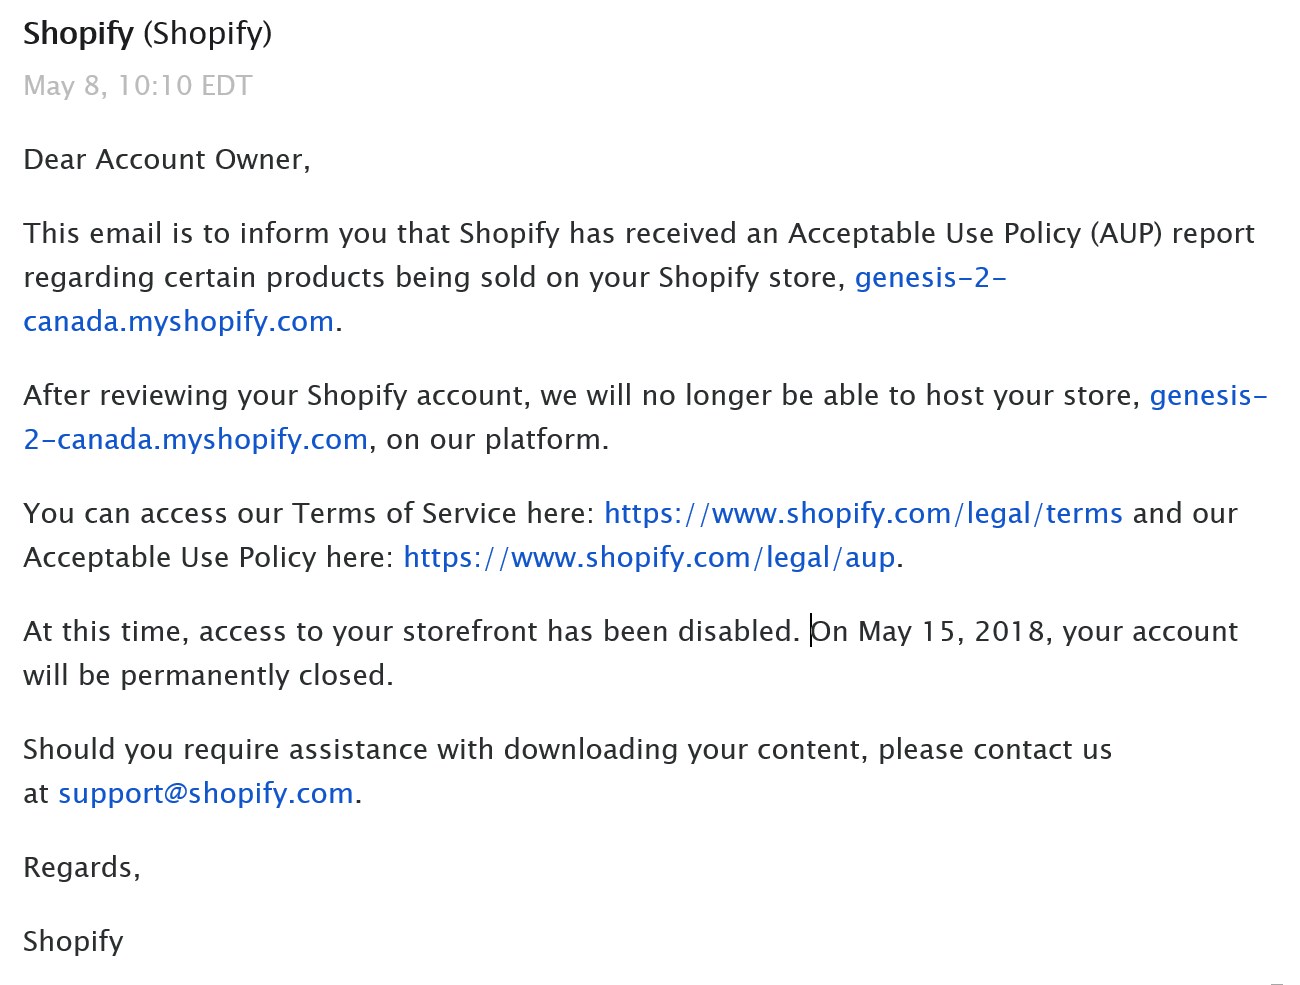Viewport: 1300px width, 985px height.
Task: Click the bold sender name Shopify
Action: pos(78,34)
